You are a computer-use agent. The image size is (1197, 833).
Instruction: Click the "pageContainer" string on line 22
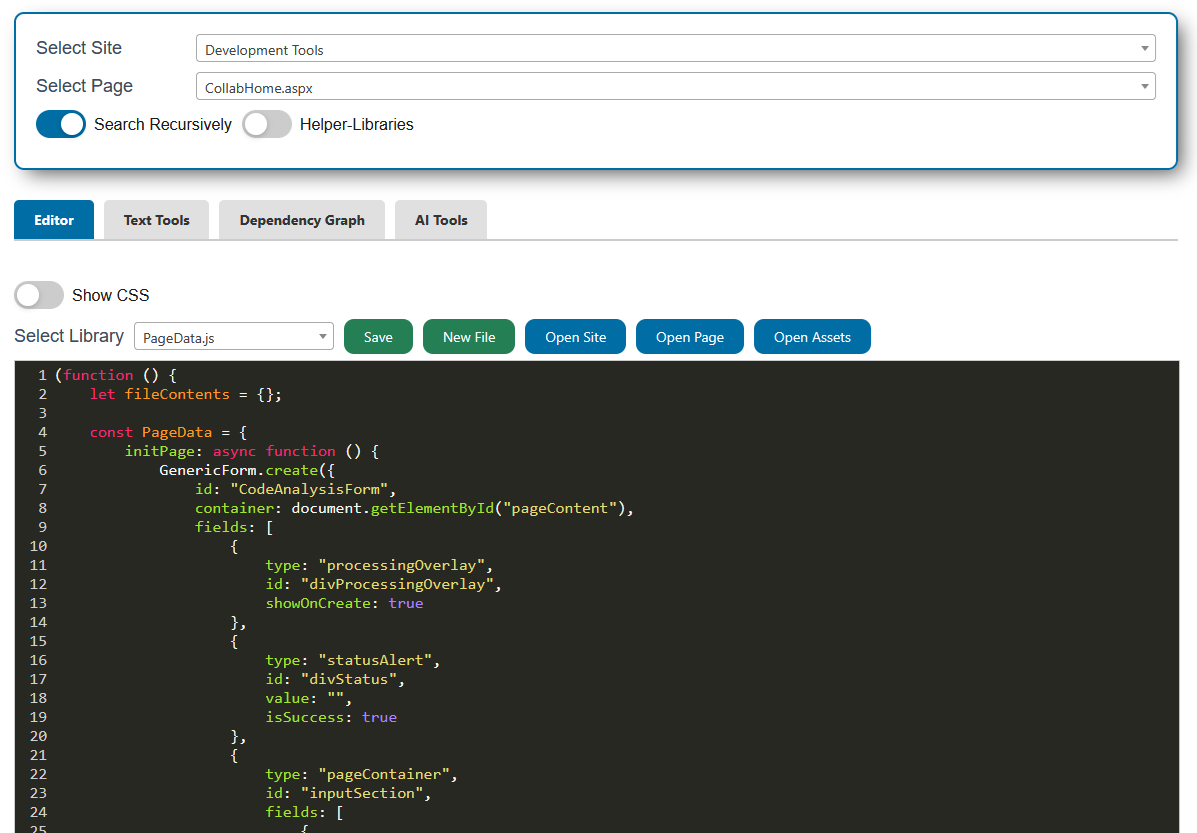coord(384,775)
